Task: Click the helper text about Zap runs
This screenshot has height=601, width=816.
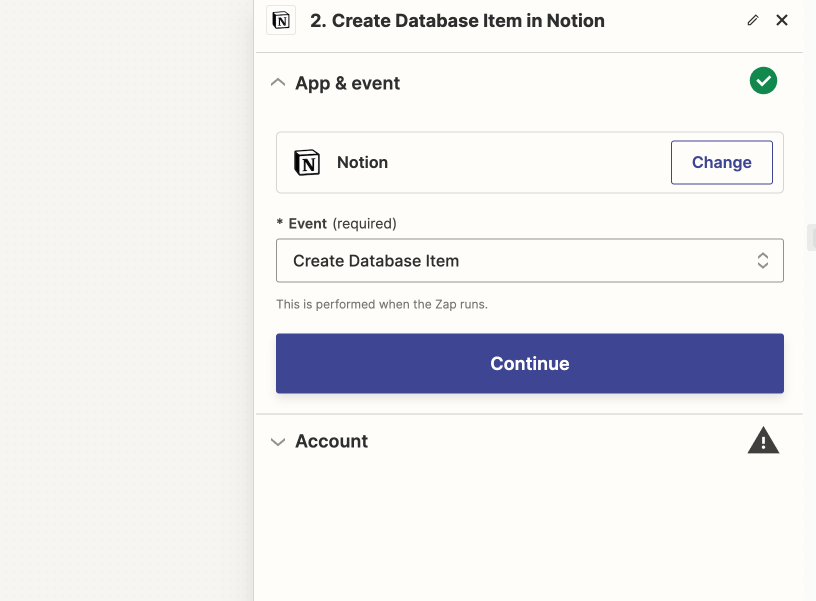Action: [x=381, y=304]
